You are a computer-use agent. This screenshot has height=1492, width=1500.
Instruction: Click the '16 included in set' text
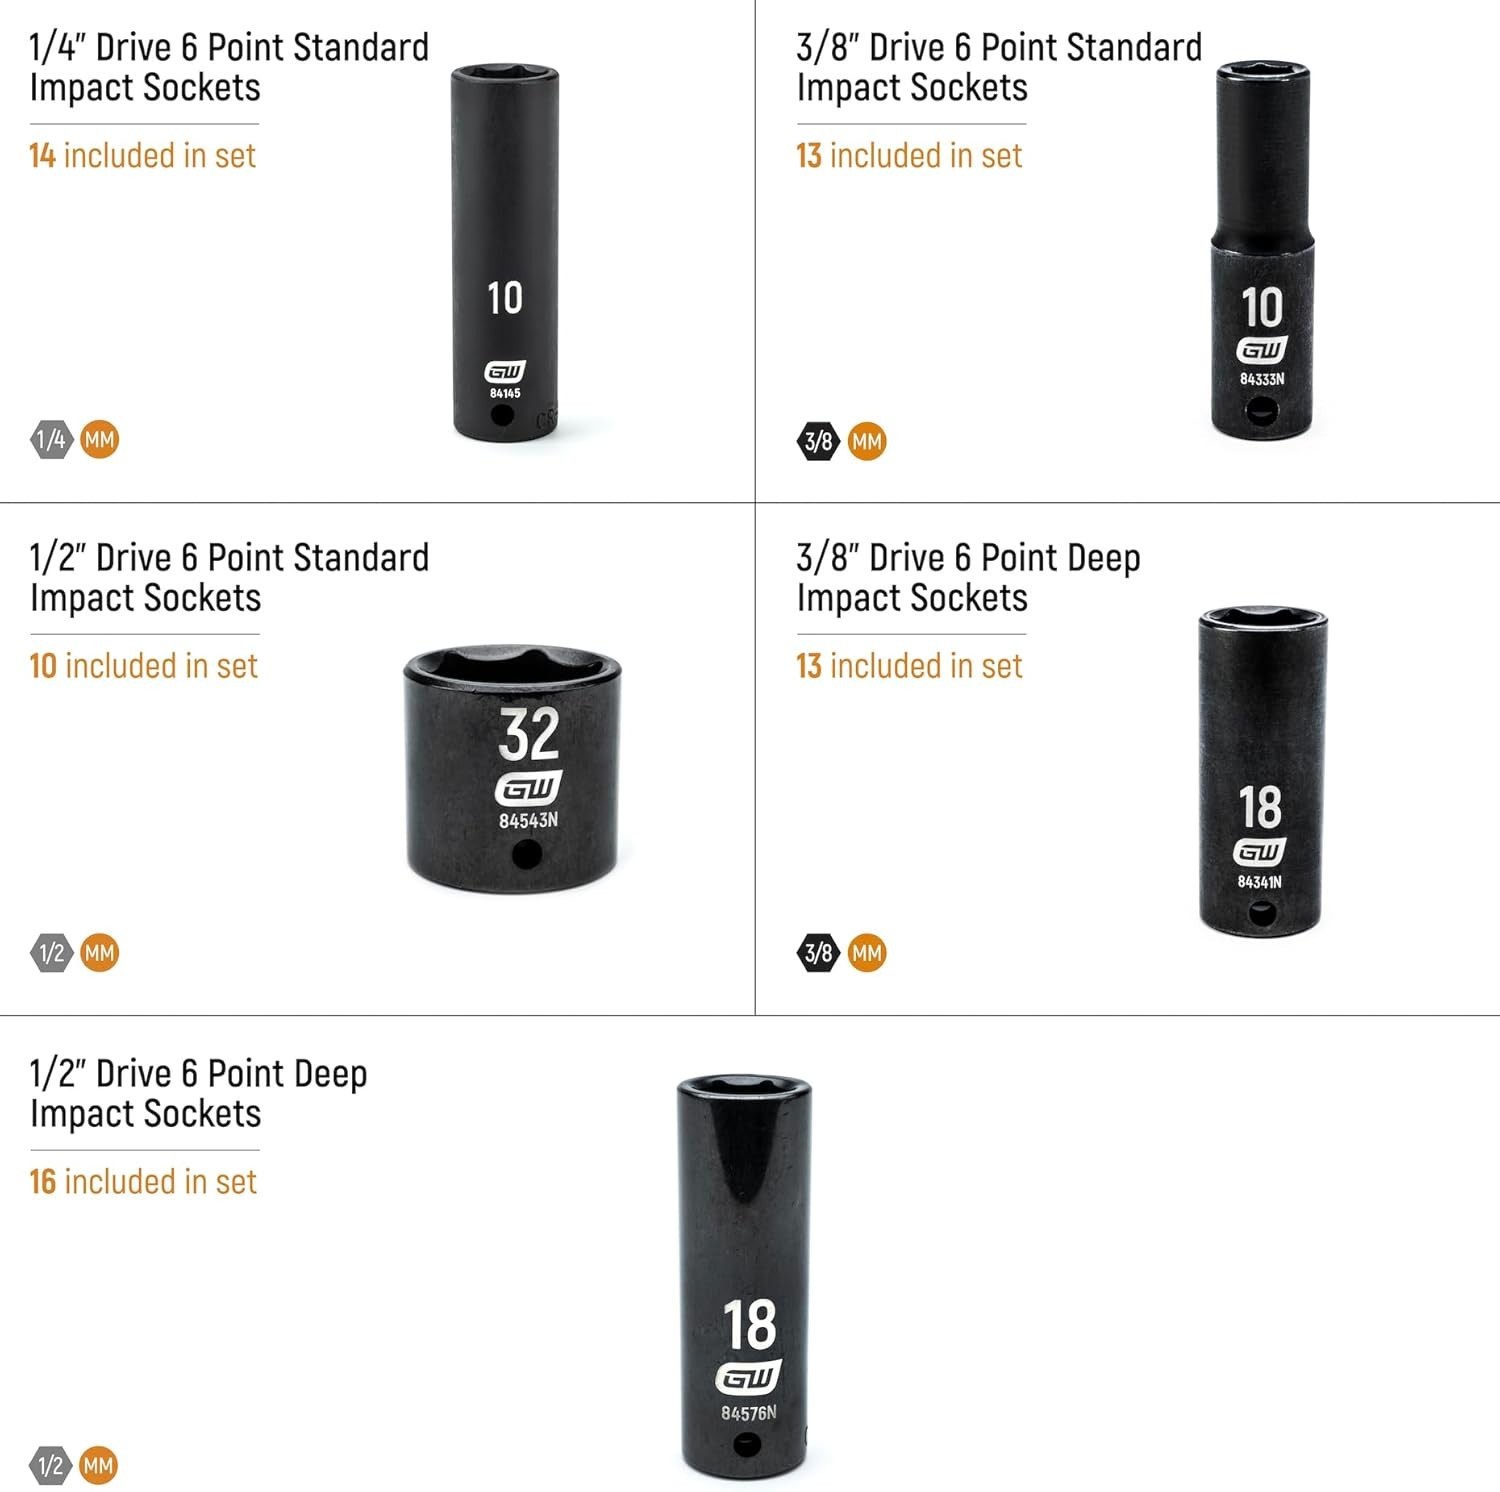[x=143, y=1182]
